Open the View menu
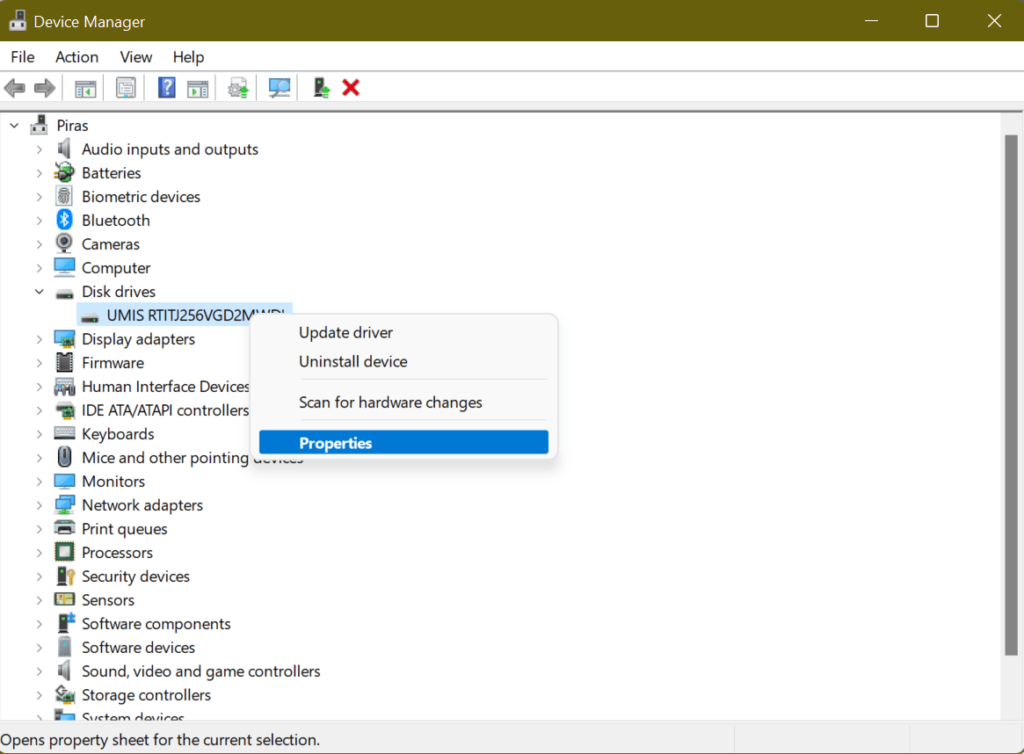Screen dimensions: 1024x754 click(x=136, y=57)
